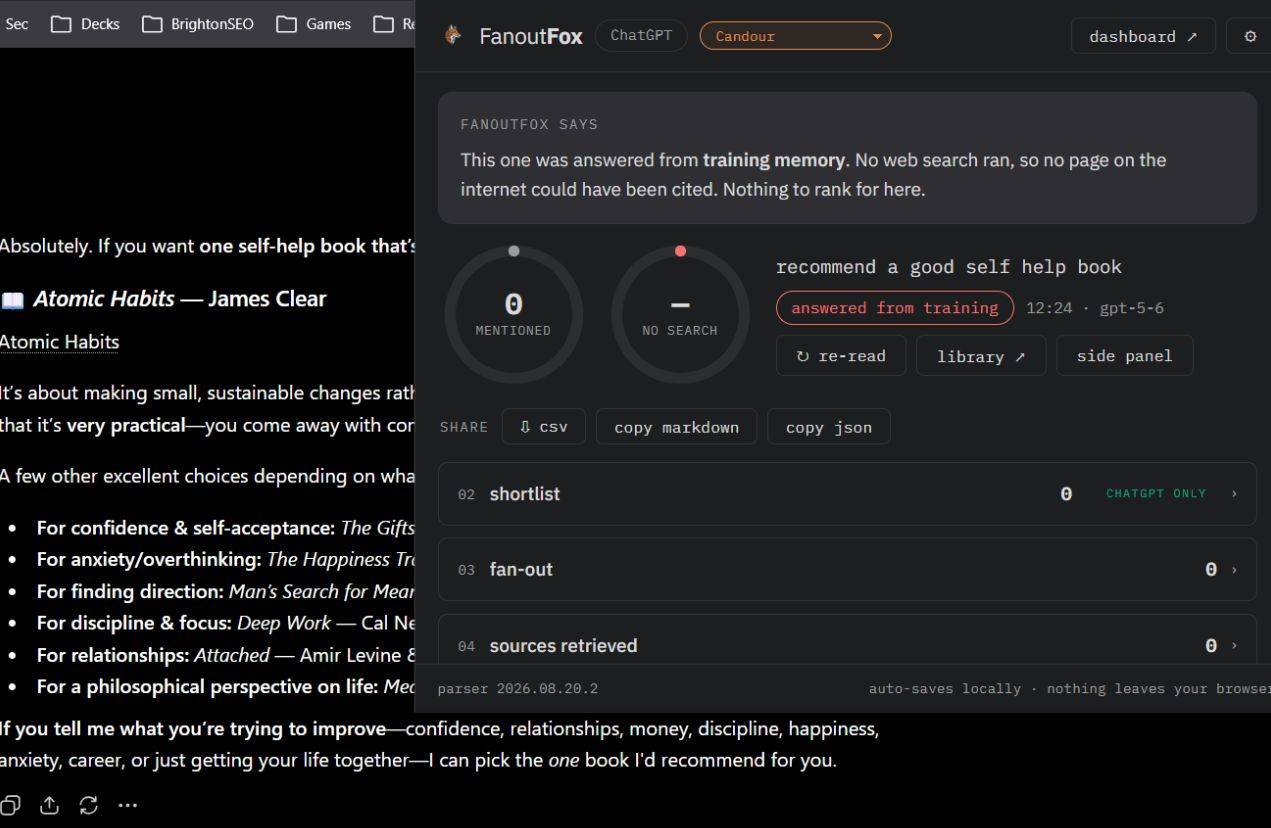Copy results as markdown
This screenshot has width=1271, height=828.
click(676, 427)
